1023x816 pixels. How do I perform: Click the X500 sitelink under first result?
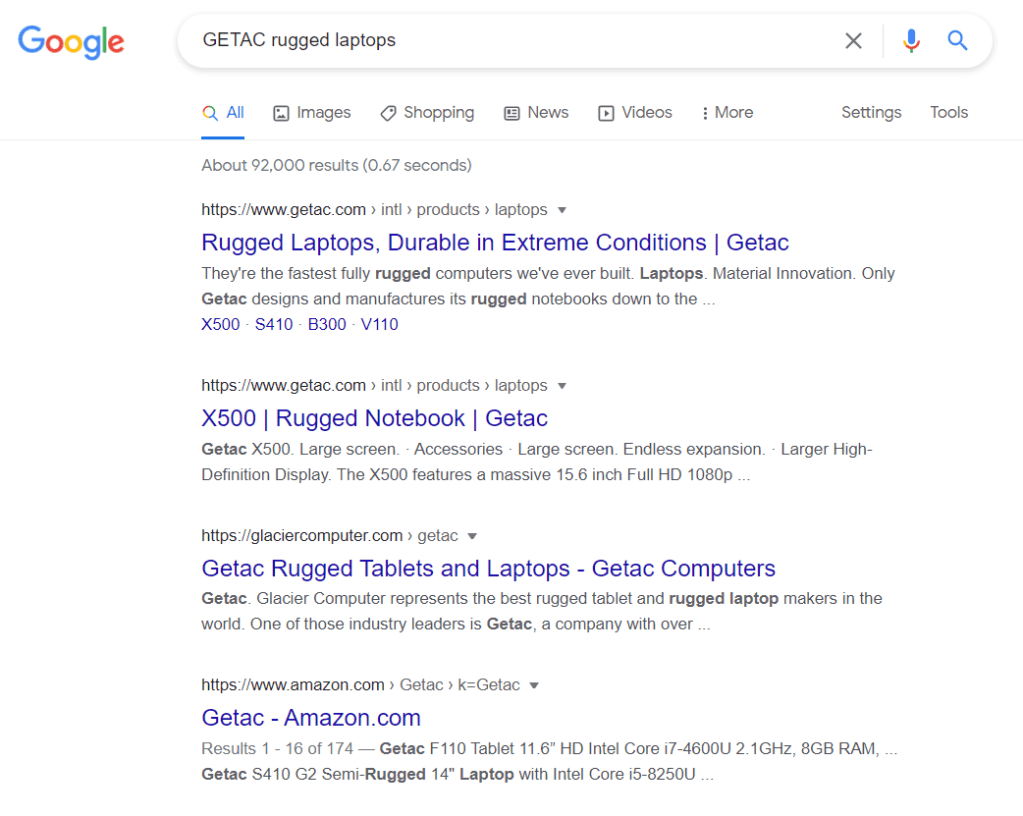click(221, 324)
